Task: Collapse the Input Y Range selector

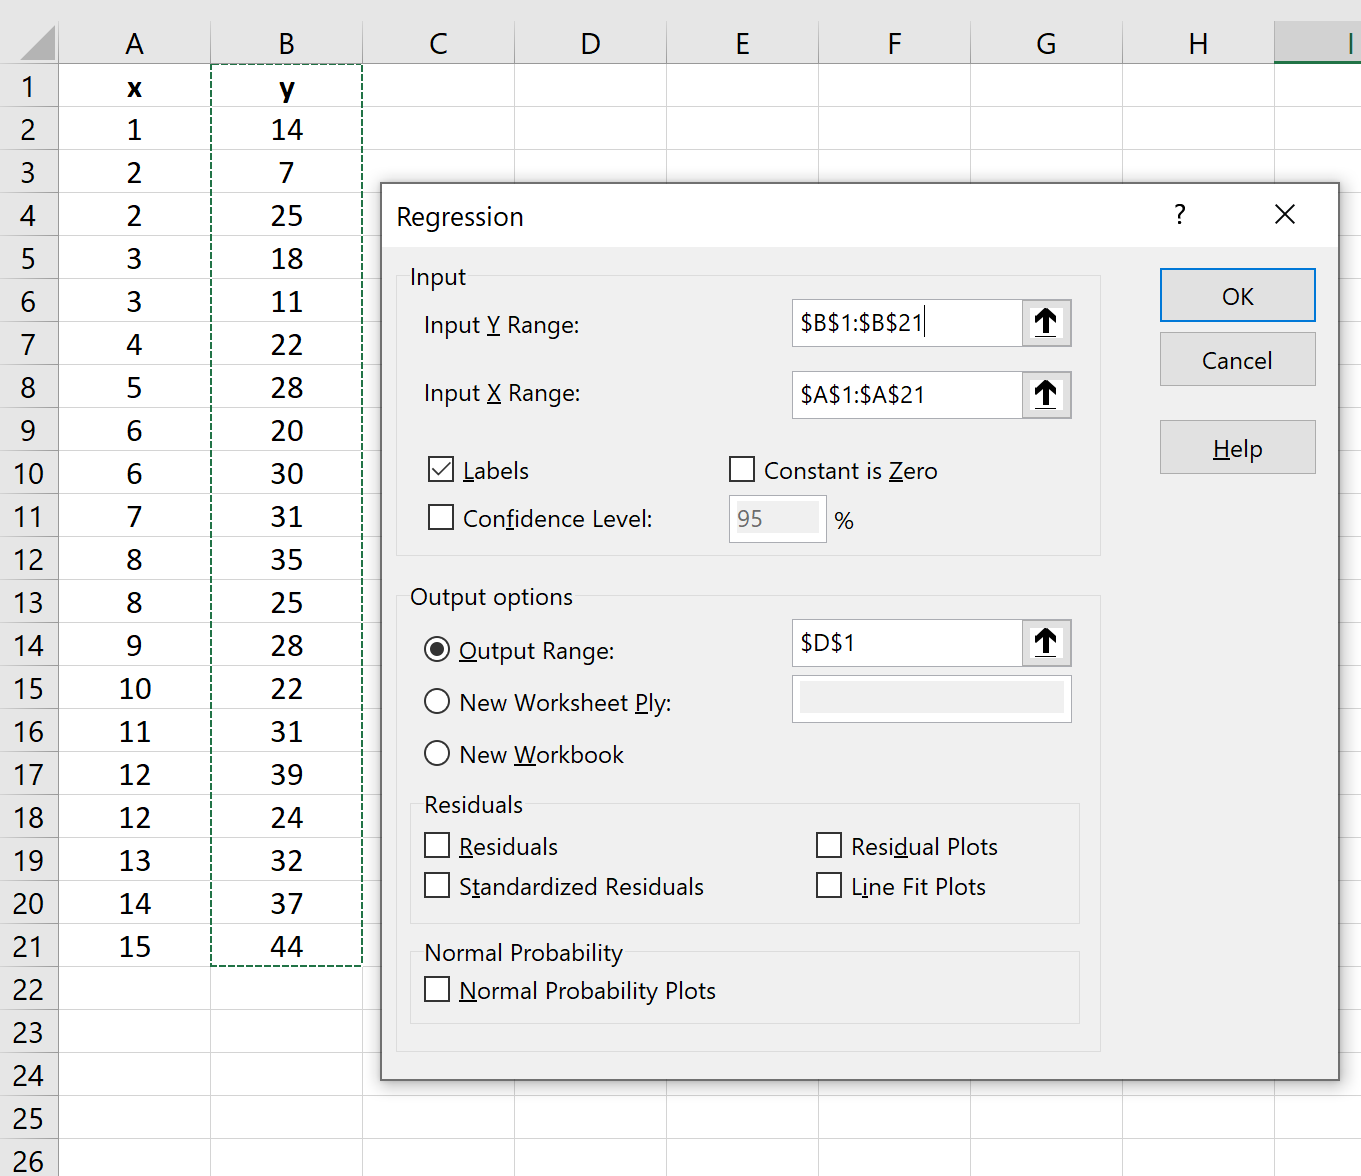Action: pyautogui.click(x=1046, y=323)
